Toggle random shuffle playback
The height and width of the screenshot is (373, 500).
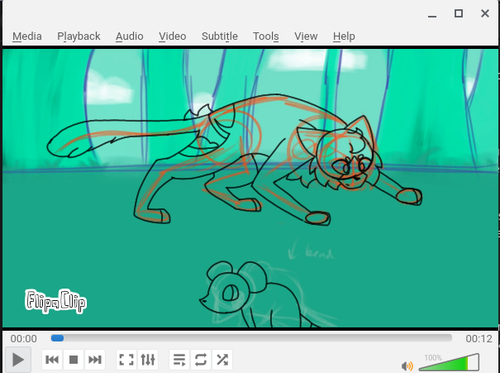222,360
